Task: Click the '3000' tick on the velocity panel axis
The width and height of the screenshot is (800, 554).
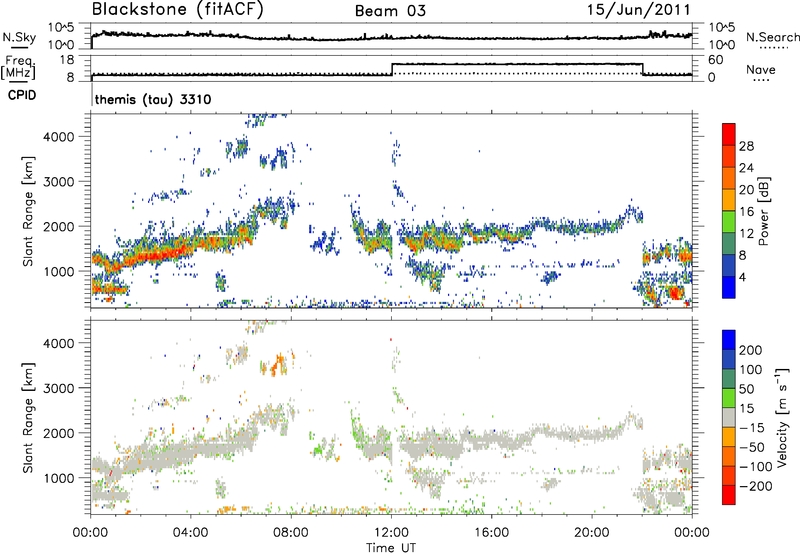Action: pos(58,388)
